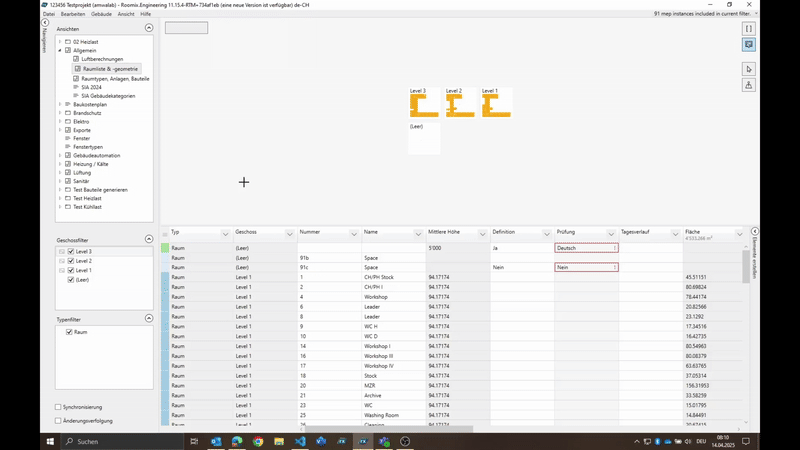The height and width of the screenshot is (450, 800).
Task: Collapse the Geschossfilter section
Action: pyautogui.click(x=148, y=239)
